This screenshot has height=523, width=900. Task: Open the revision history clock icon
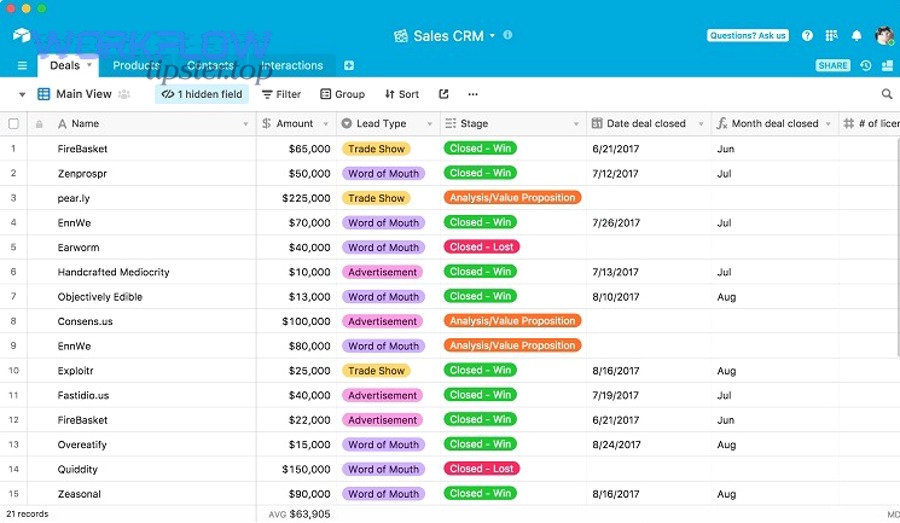coord(866,65)
